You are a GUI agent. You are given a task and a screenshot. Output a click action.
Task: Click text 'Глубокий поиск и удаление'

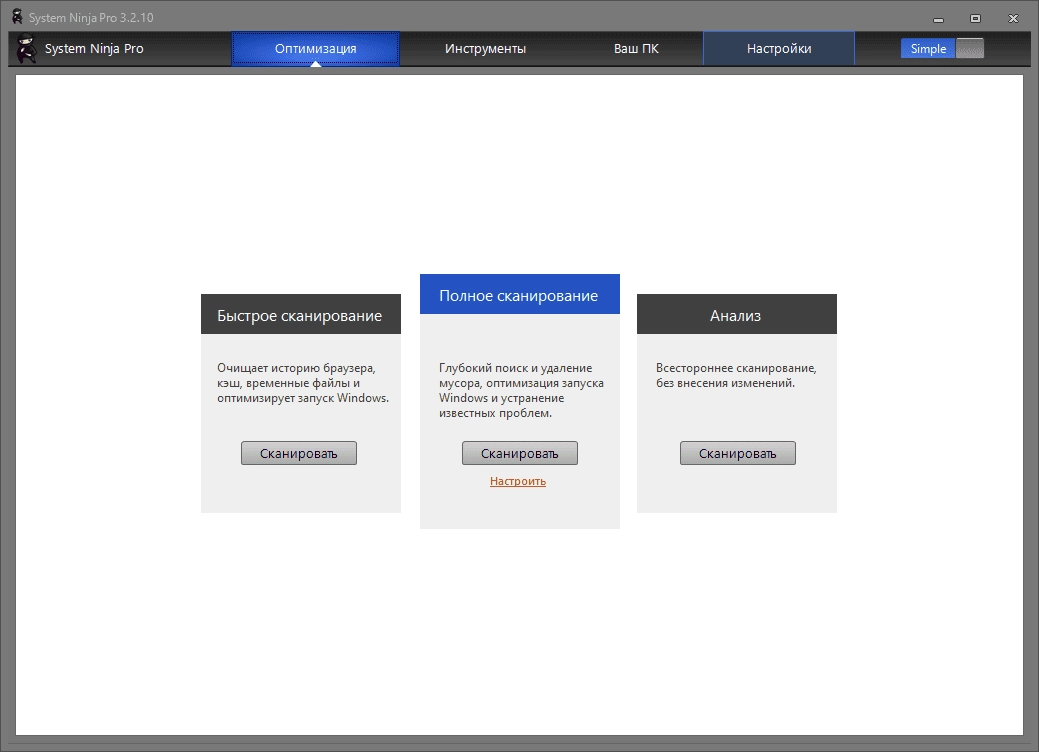point(516,368)
